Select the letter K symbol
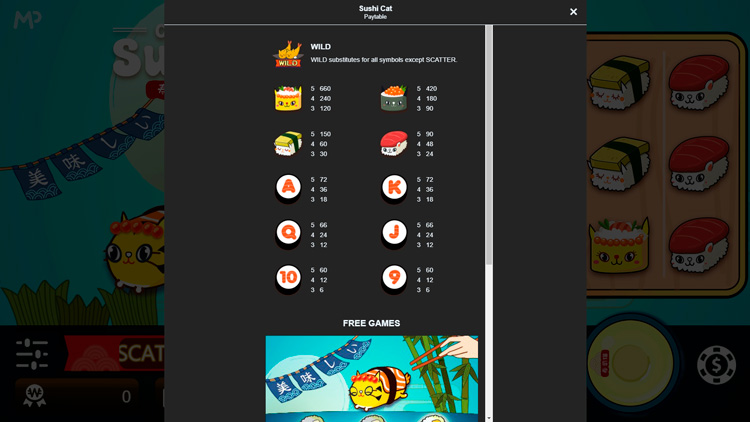 click(394, 188)
